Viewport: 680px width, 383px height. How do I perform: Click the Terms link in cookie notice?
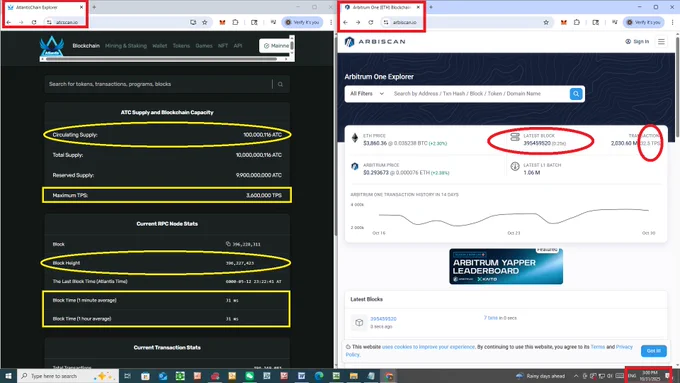[x=598, y=347]
